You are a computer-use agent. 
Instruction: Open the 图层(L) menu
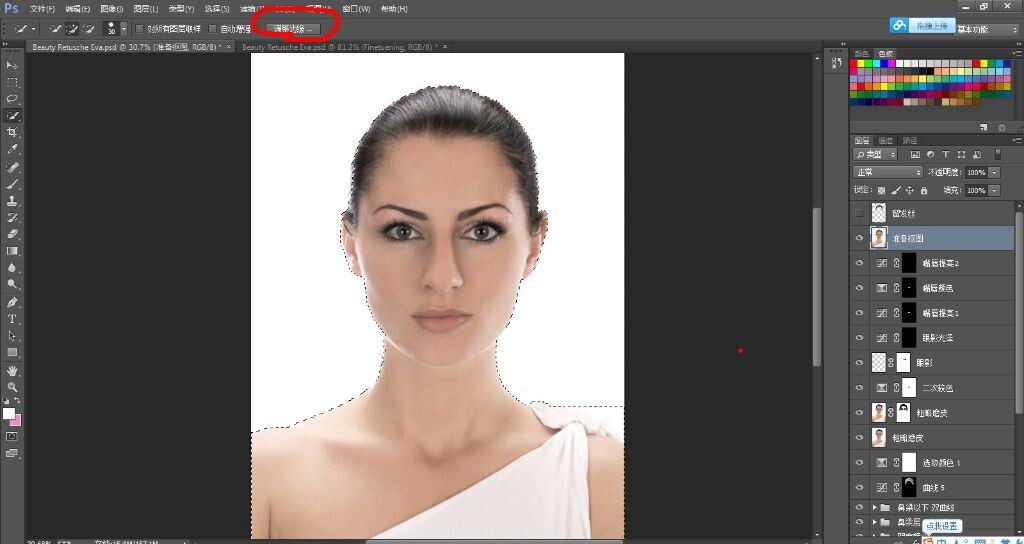click(146, 8)
